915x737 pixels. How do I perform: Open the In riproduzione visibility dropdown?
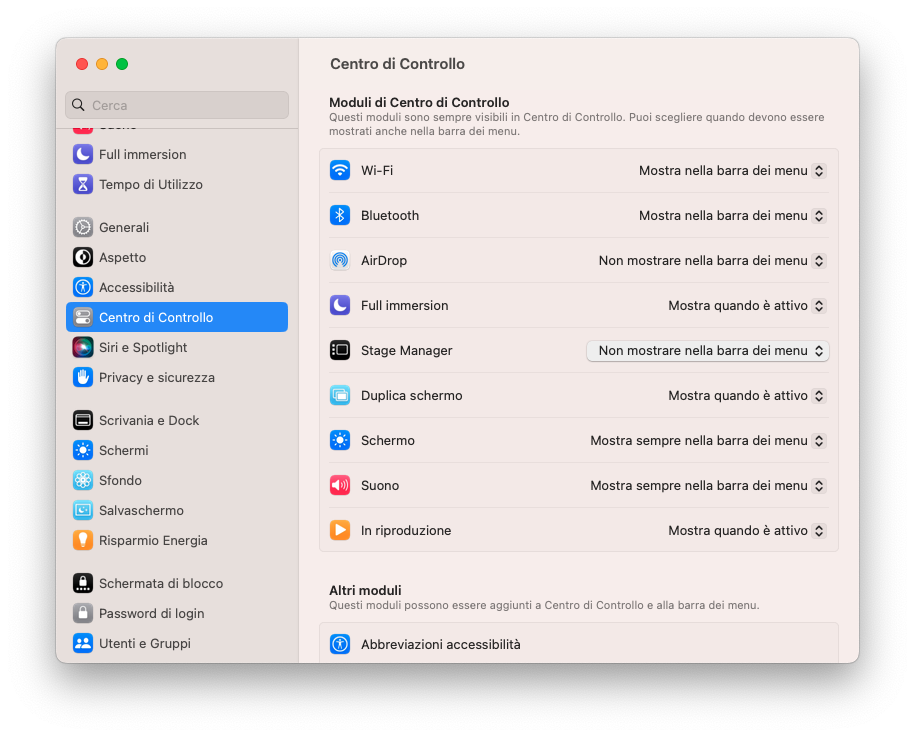pyautogui.click(x=747, y=530)
